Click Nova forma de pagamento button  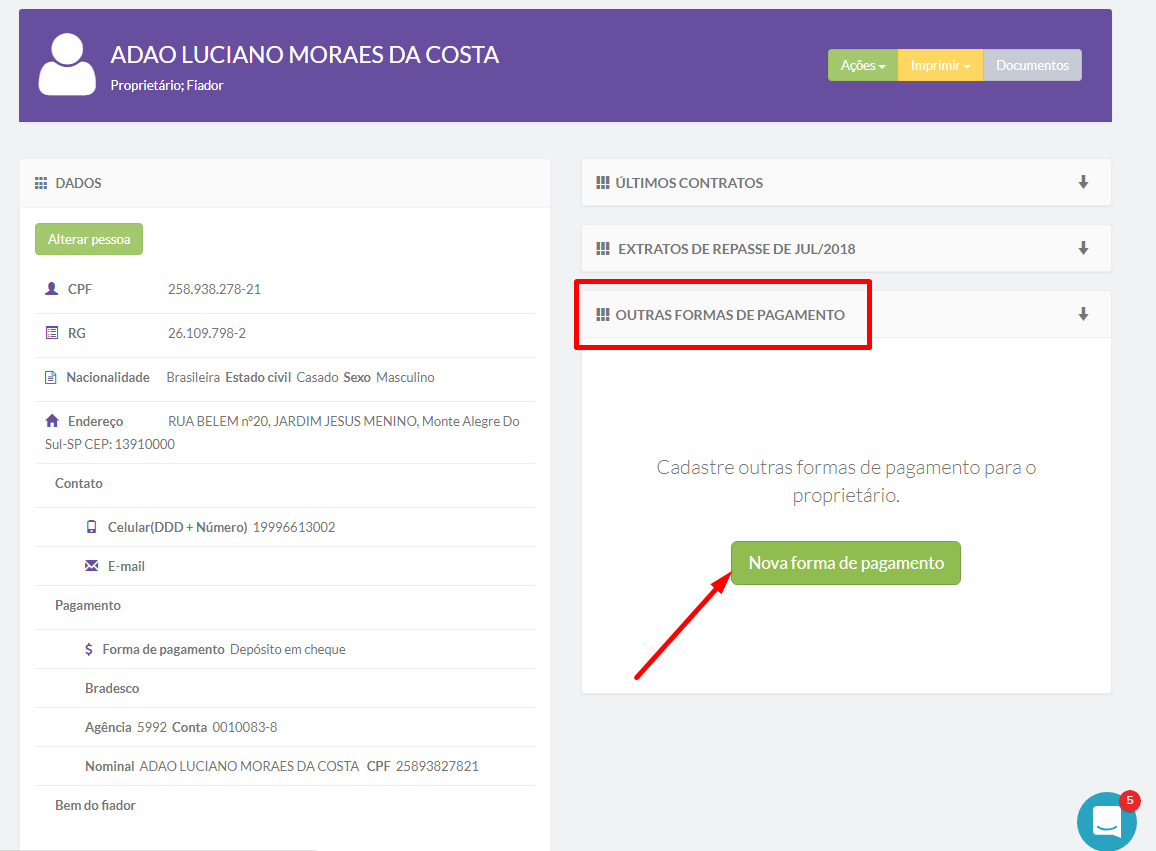(x=846, y=563)
